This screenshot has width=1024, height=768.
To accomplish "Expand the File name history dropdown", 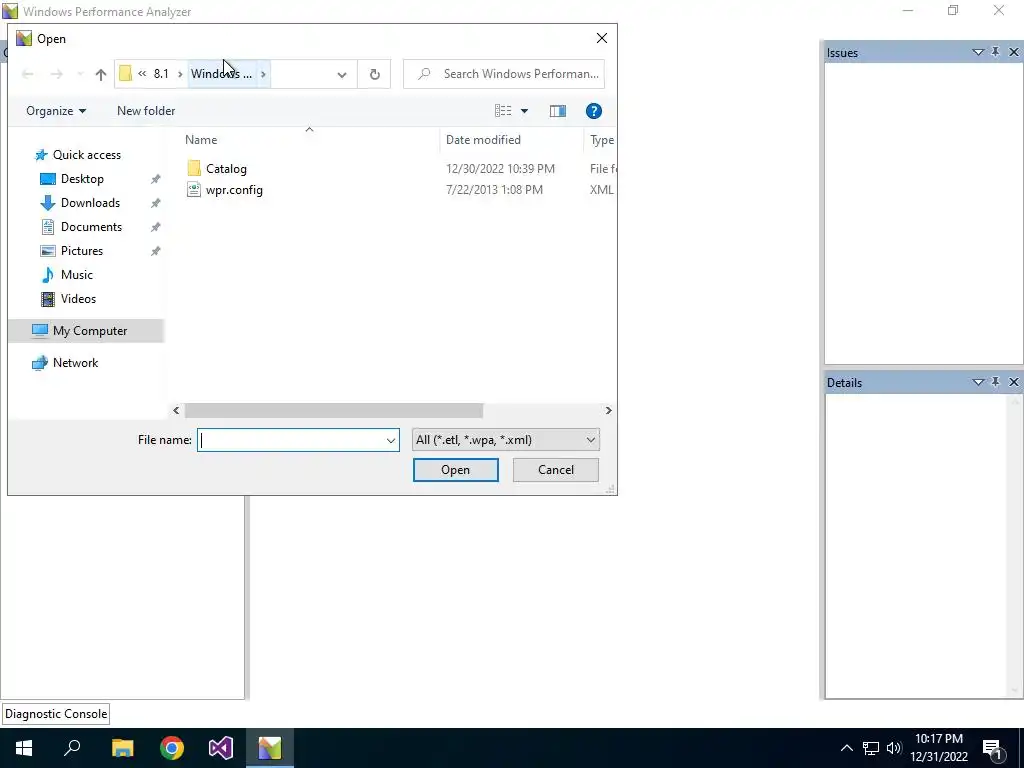I will click(391, 440).
